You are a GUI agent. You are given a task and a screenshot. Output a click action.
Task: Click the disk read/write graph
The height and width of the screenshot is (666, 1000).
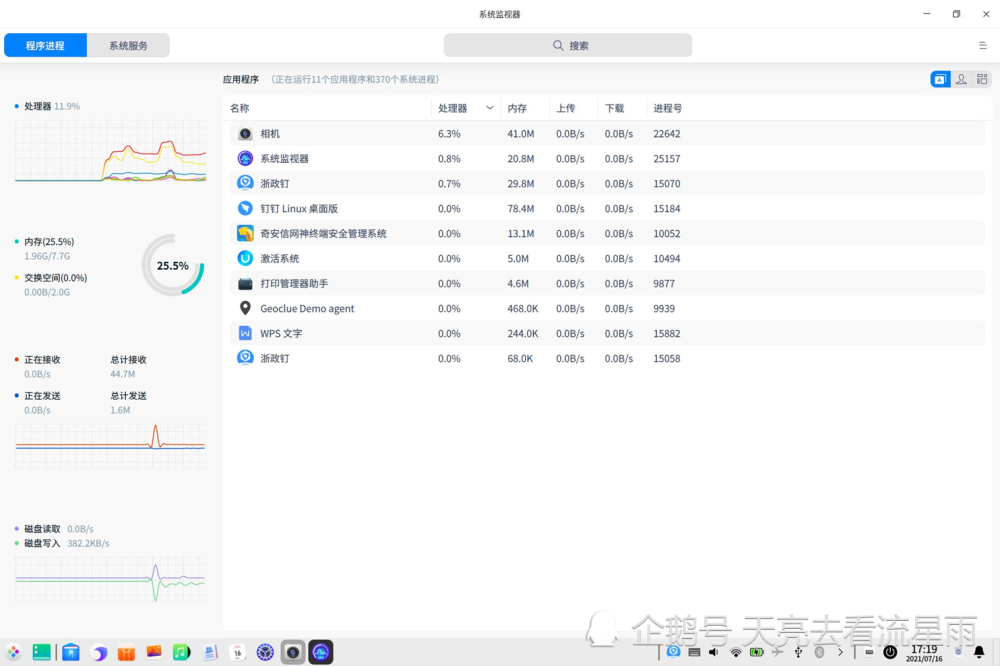(110, 579)
